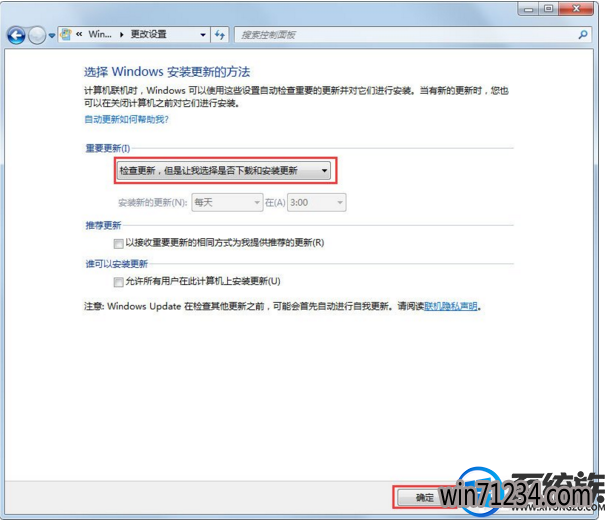Expand the arrow after Win... breadcrumb
The image size is (605, 520).
coord(122,35)
